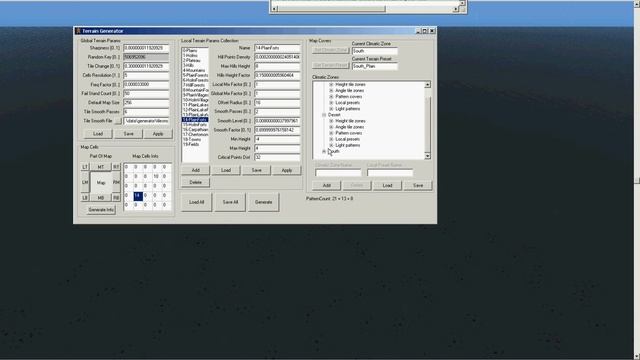Click the central Map button
The height and width of the screenshot is (360, 640).
[101, 182]
